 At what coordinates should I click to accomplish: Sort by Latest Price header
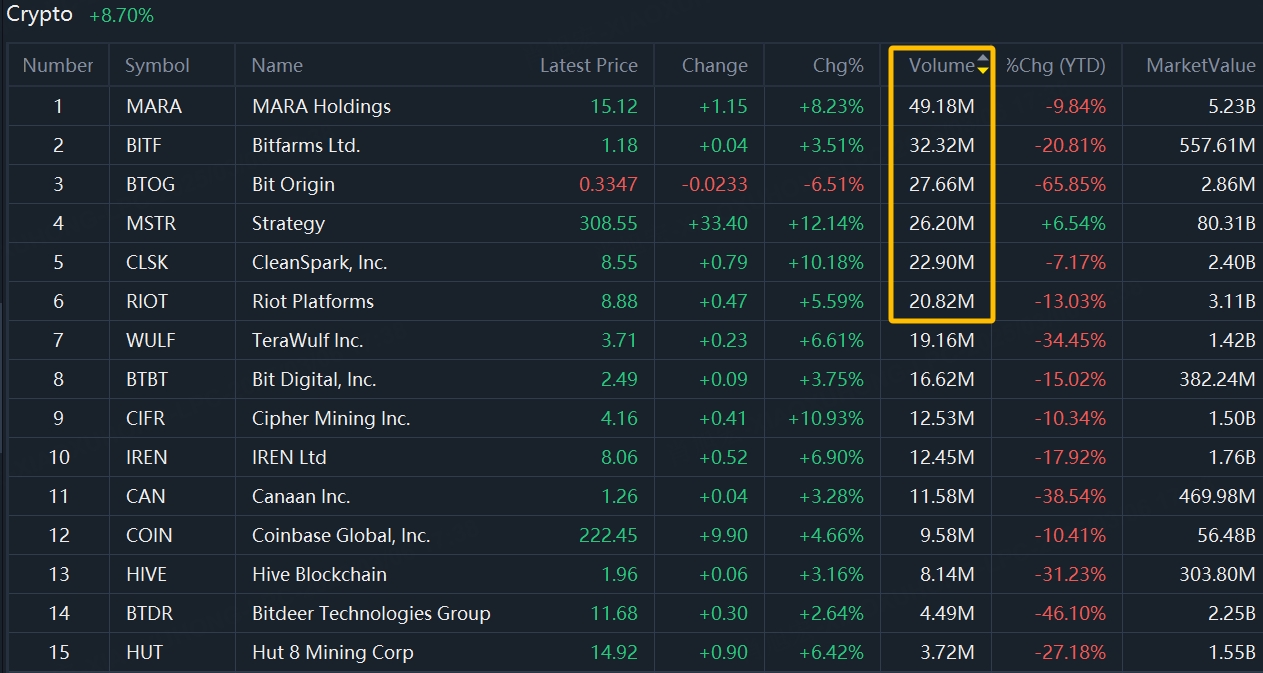(x=589, y=65)
